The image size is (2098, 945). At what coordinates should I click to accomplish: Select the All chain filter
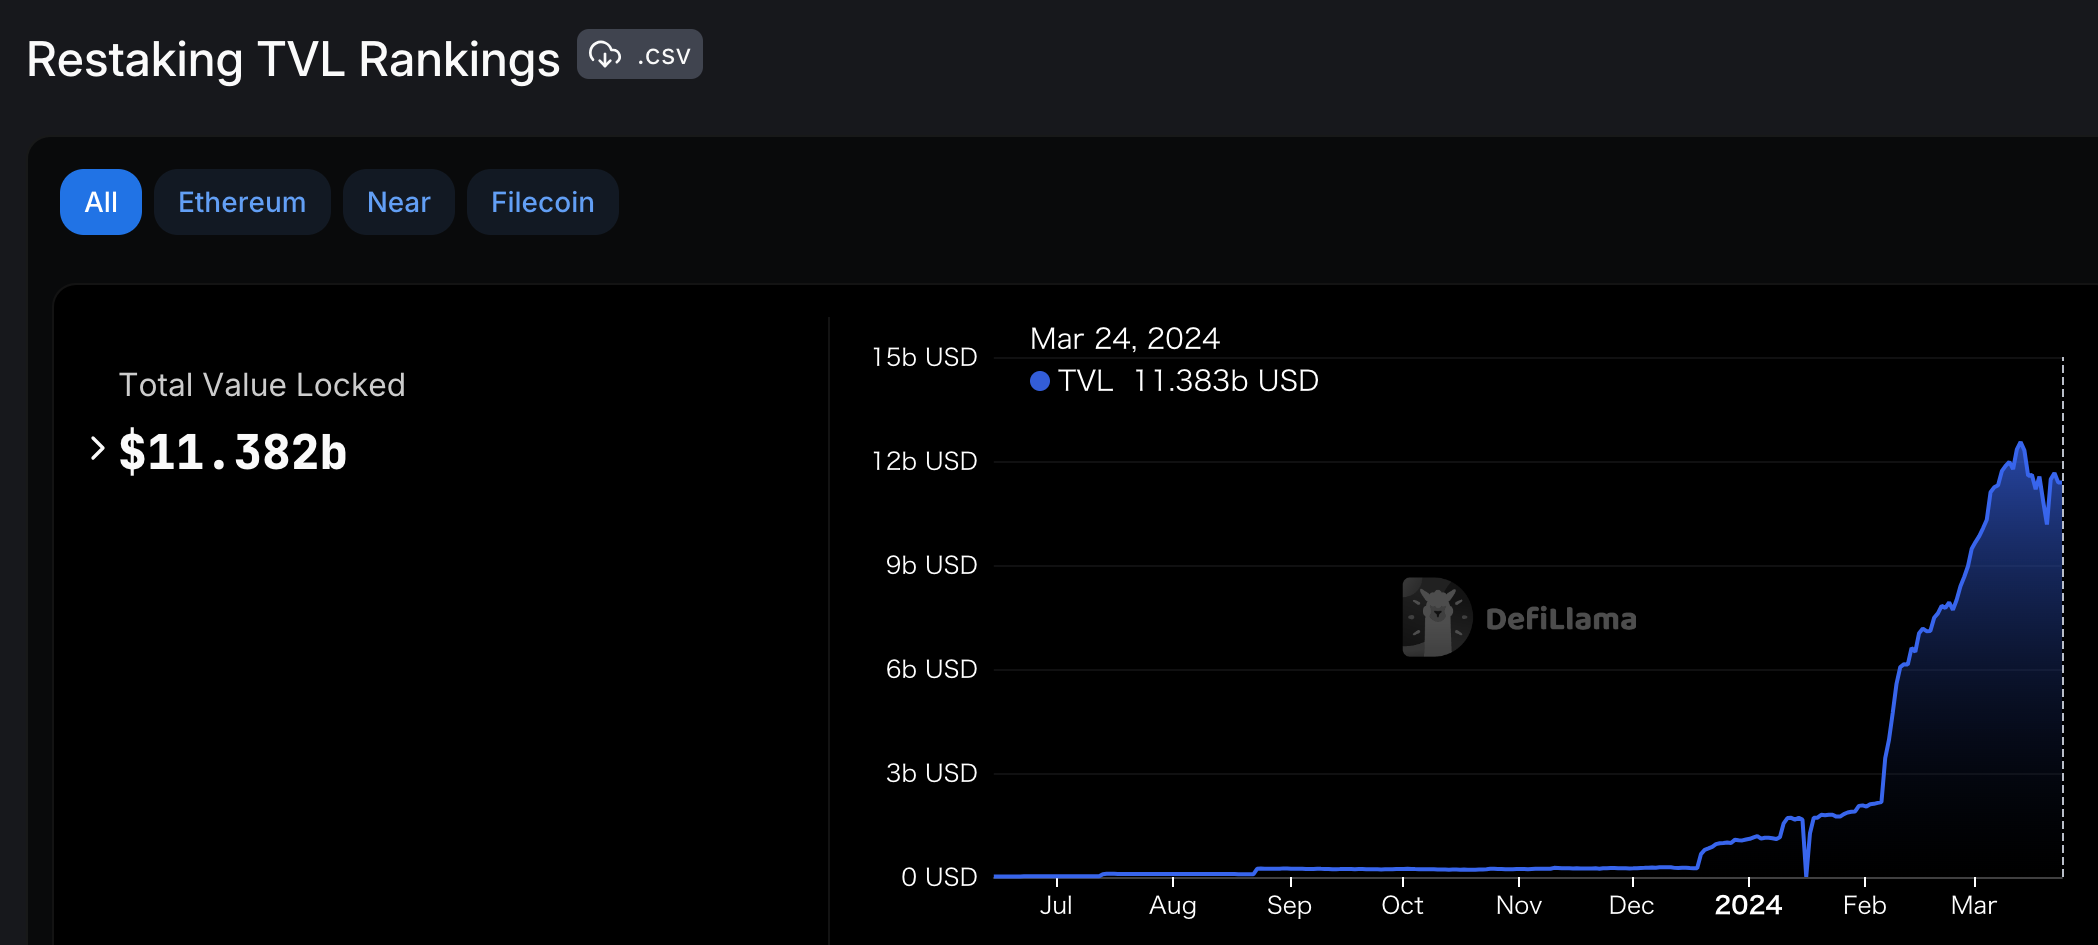101,202
